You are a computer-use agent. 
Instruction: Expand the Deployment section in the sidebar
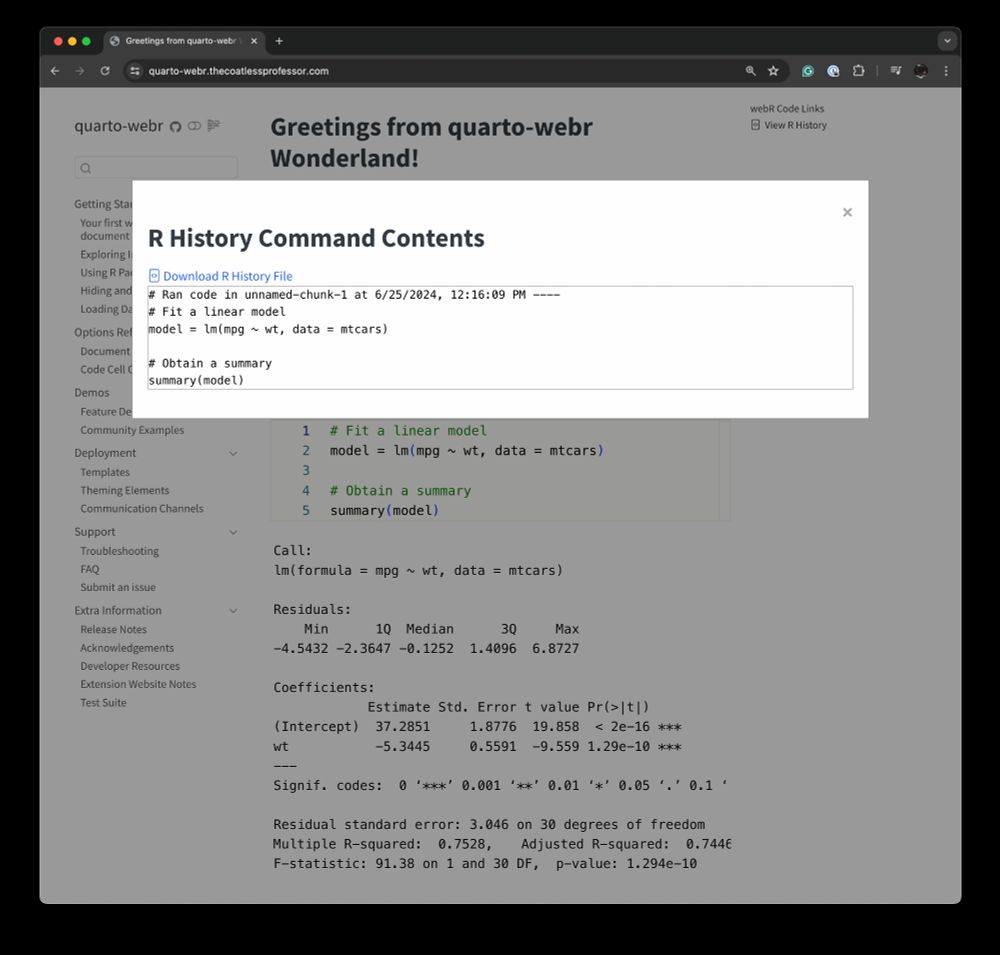233,453
